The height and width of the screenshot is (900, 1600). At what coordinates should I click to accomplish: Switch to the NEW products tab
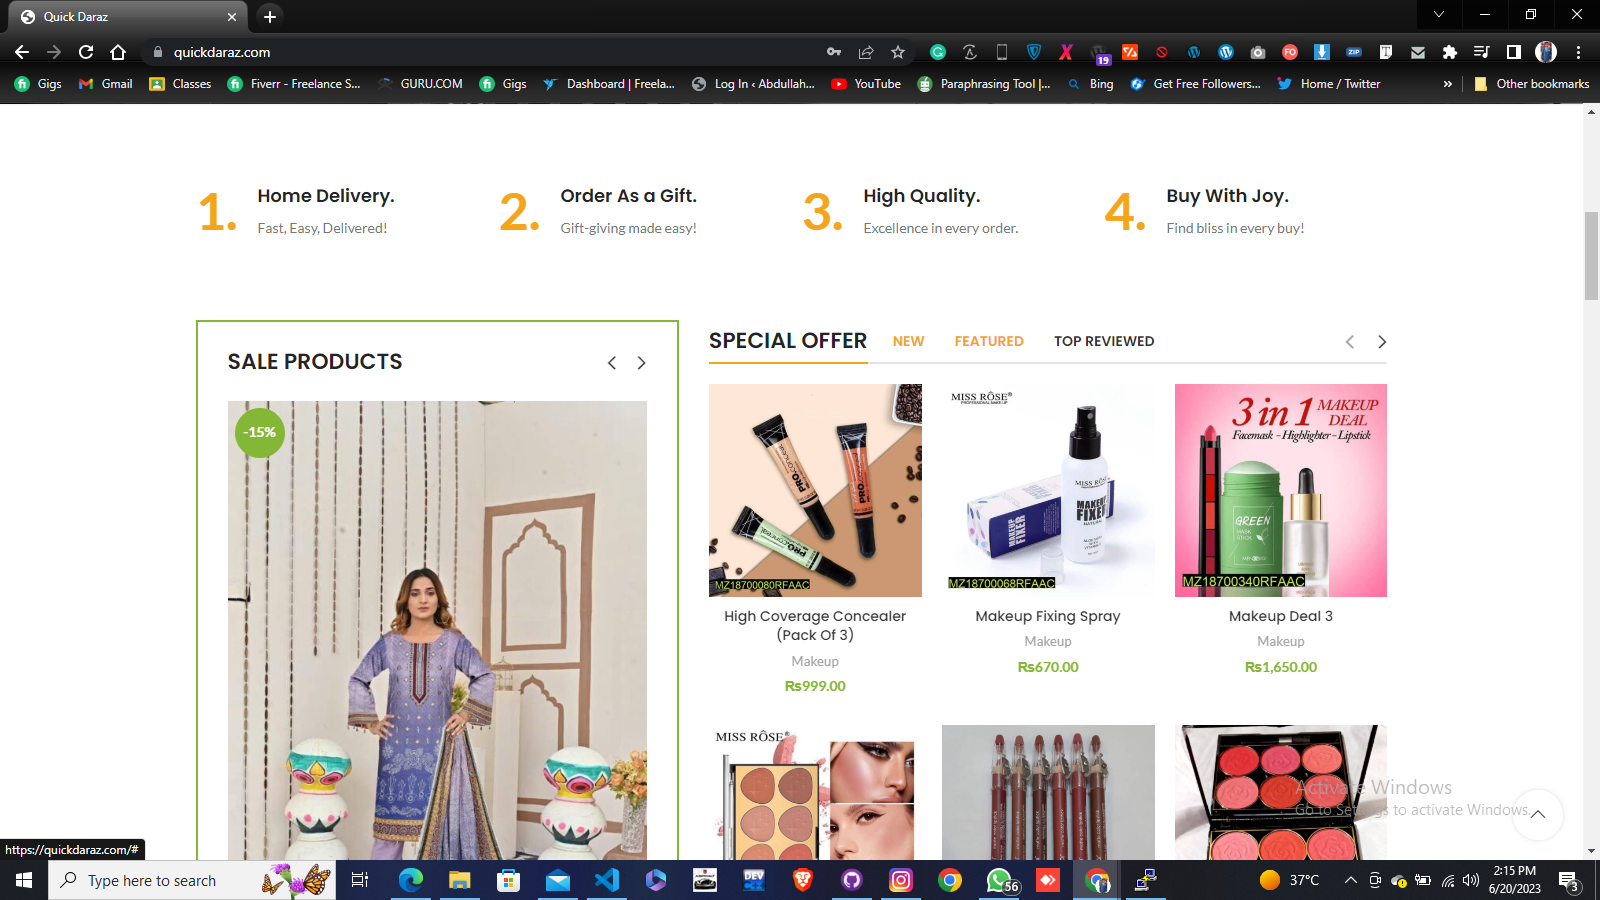[908, 341]
